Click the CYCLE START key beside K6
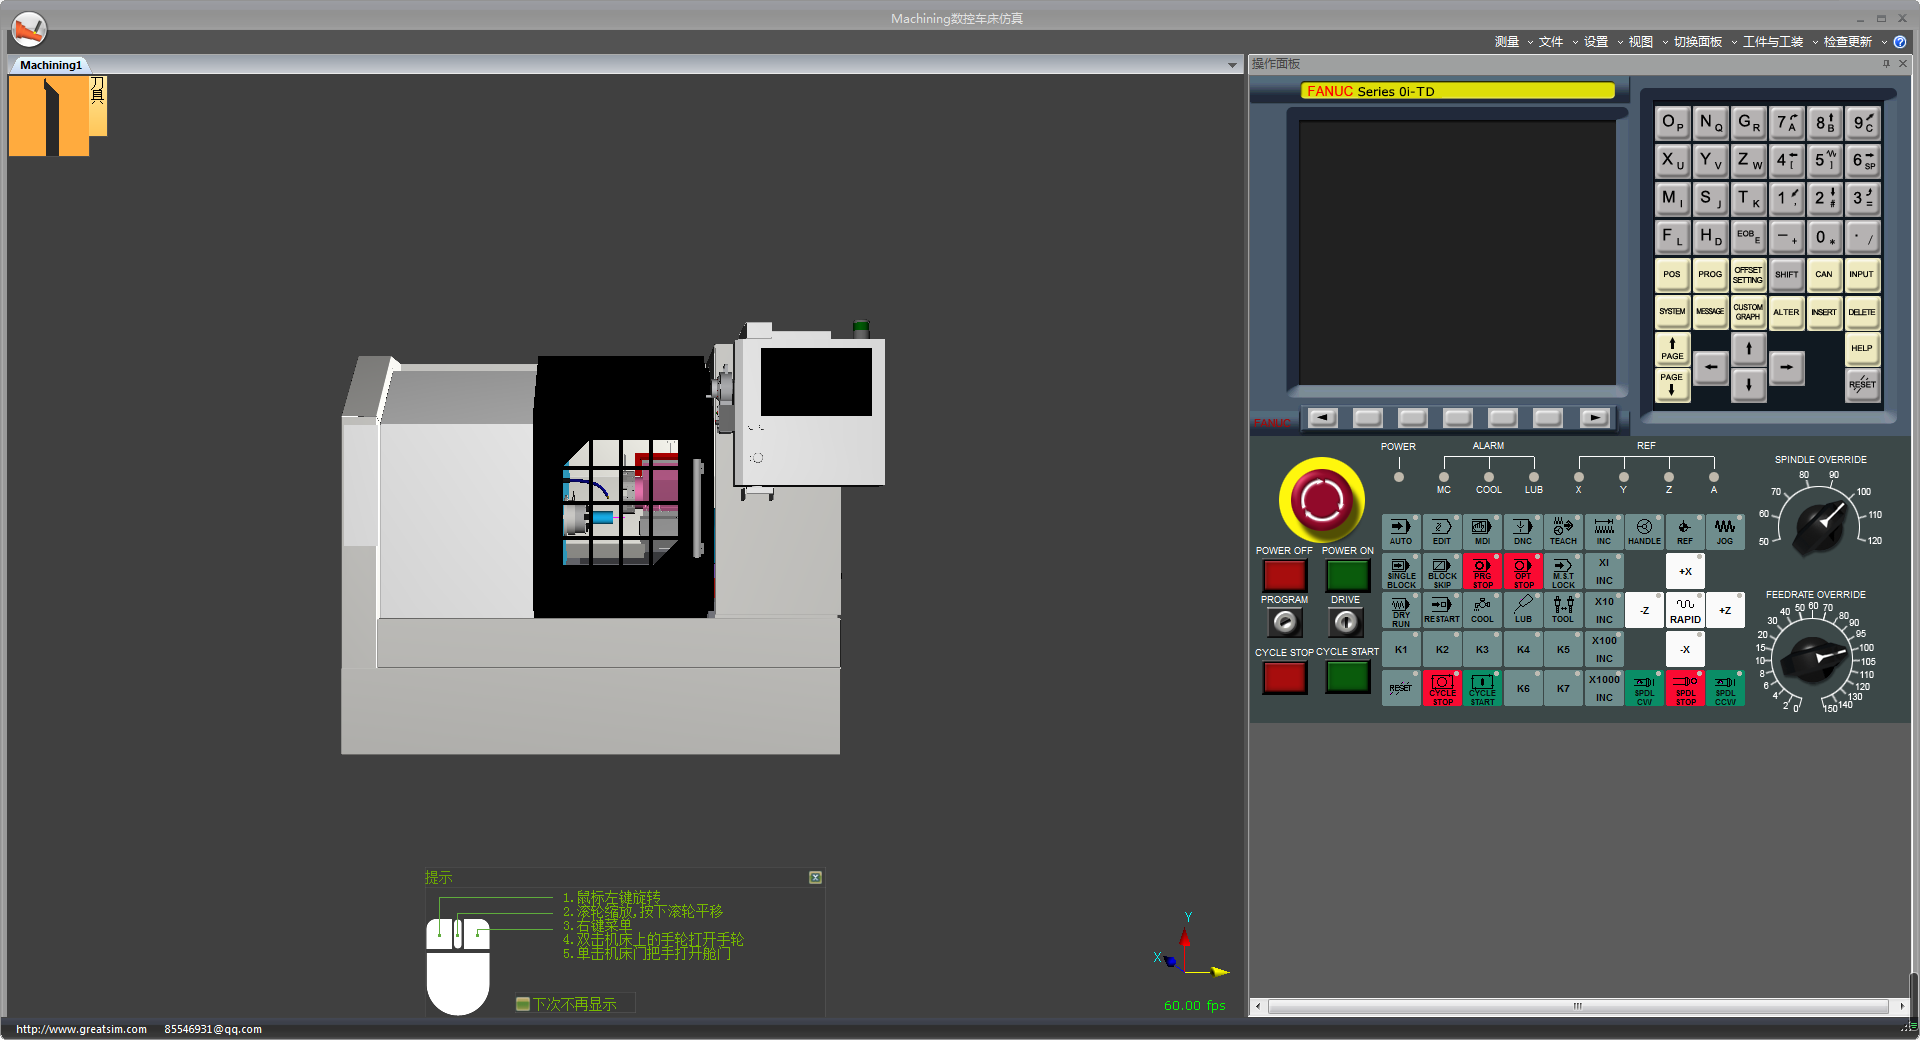 1482,688
